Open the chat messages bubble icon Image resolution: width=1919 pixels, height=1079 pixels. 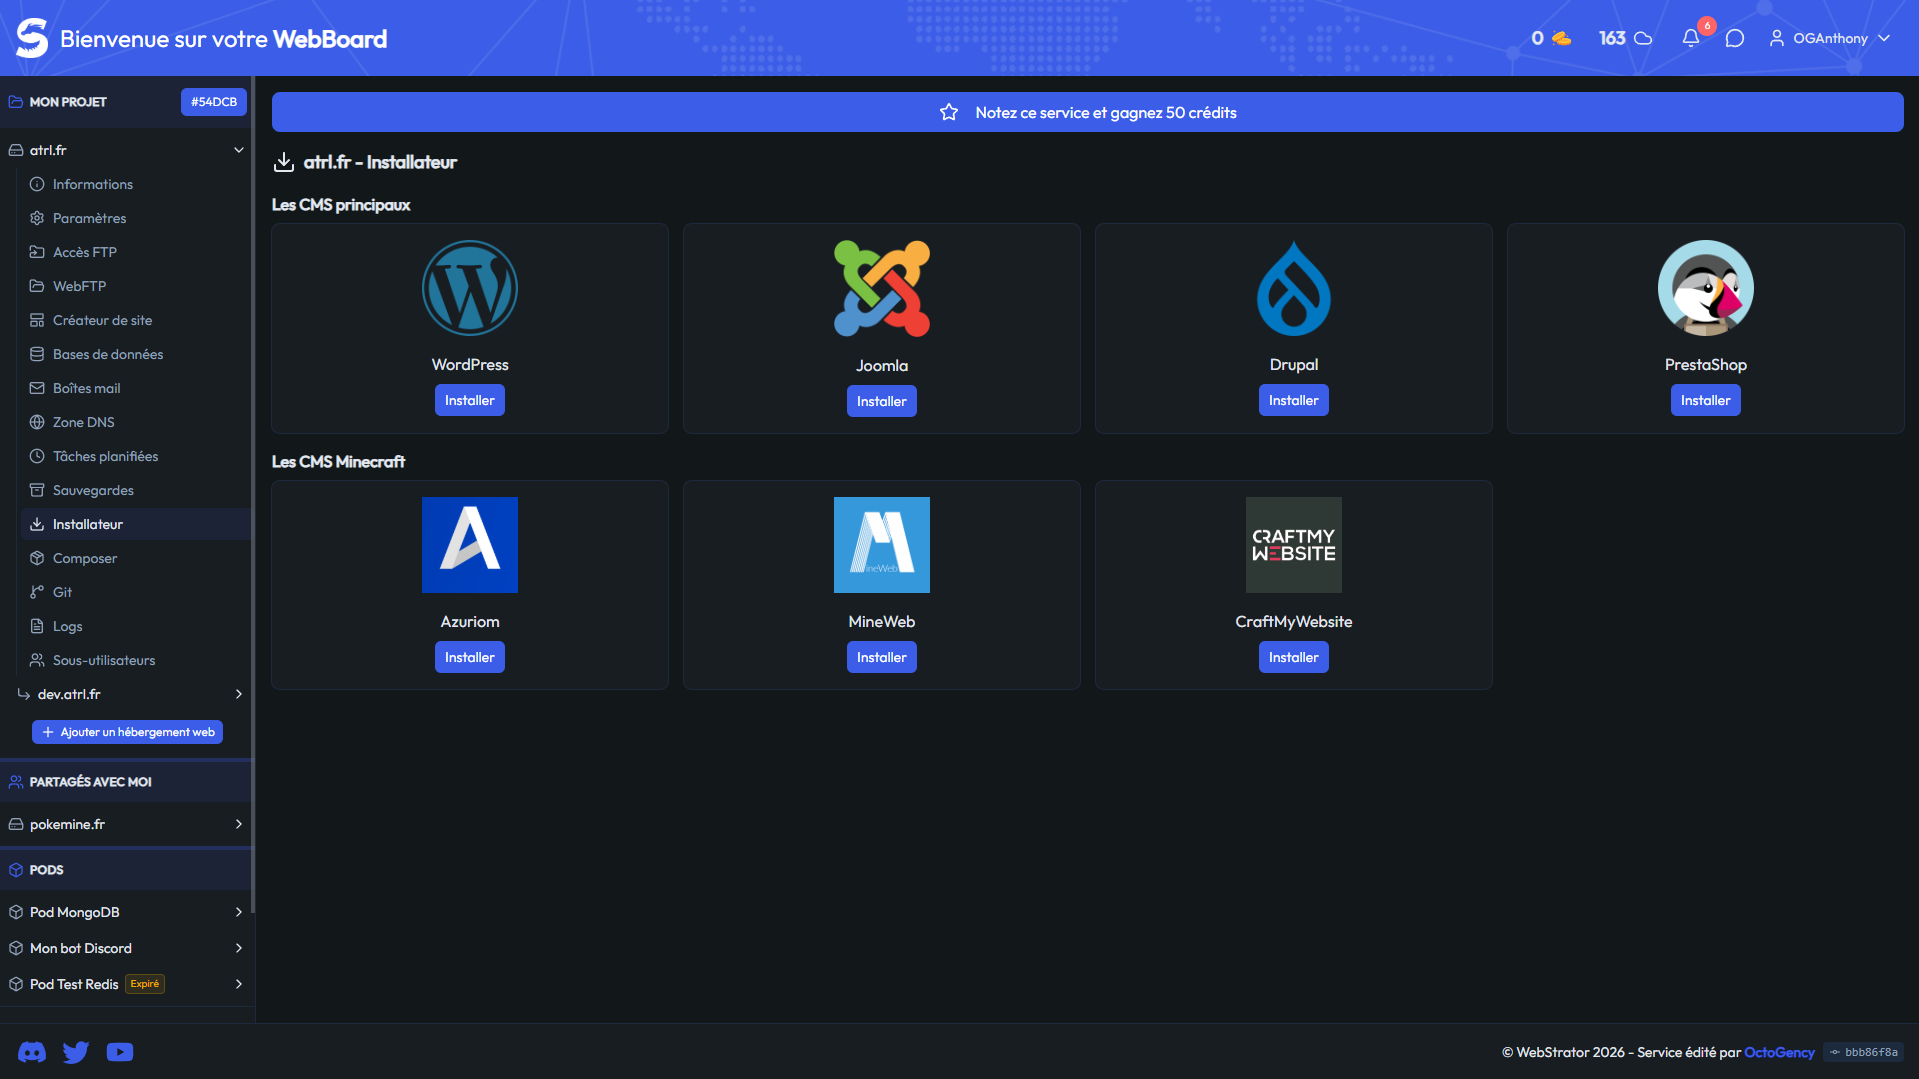(x=1735, y=38)
